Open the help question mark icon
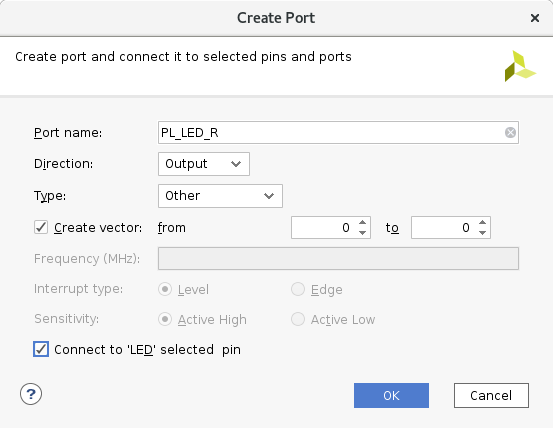This screenshot has width=553, height=428. click(x=31, y=394)
